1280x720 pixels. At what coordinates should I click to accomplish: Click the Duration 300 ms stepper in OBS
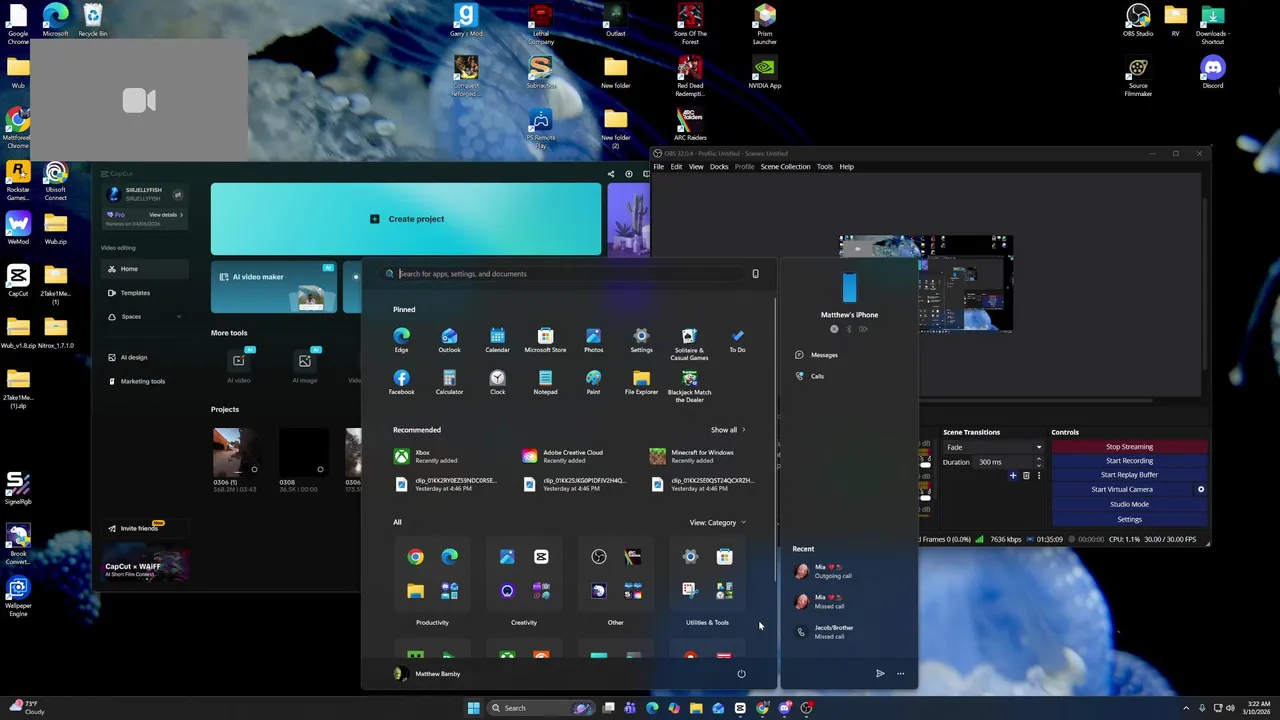(1038, 462)
